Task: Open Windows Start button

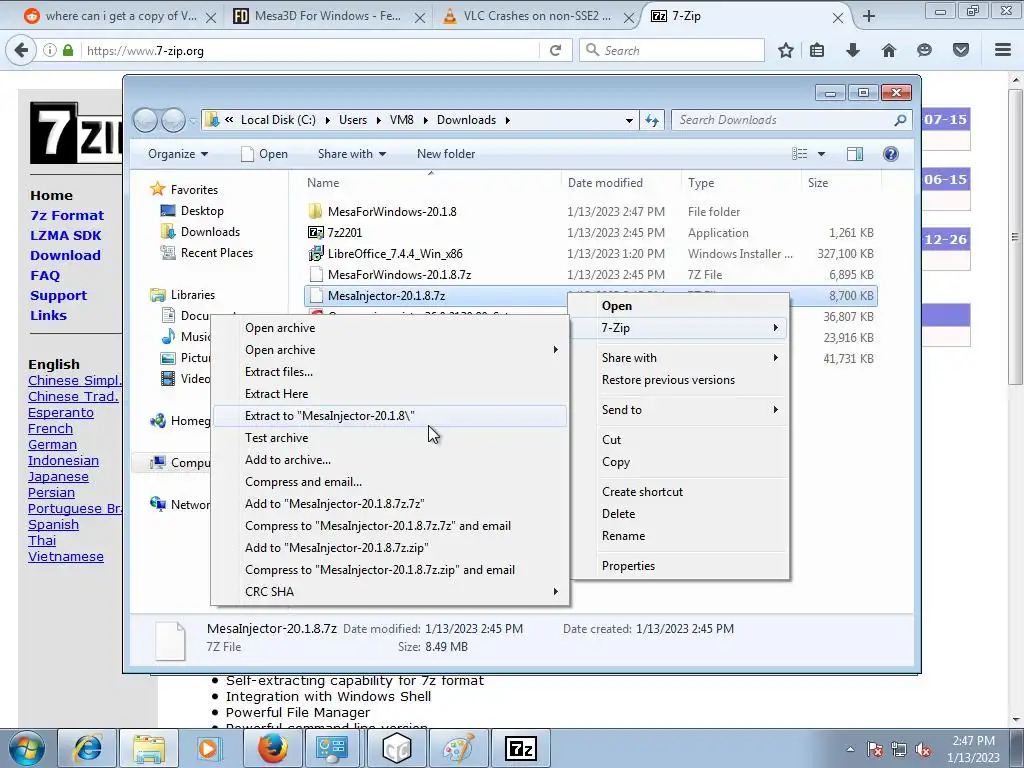Action: click(x=26, y=748)
